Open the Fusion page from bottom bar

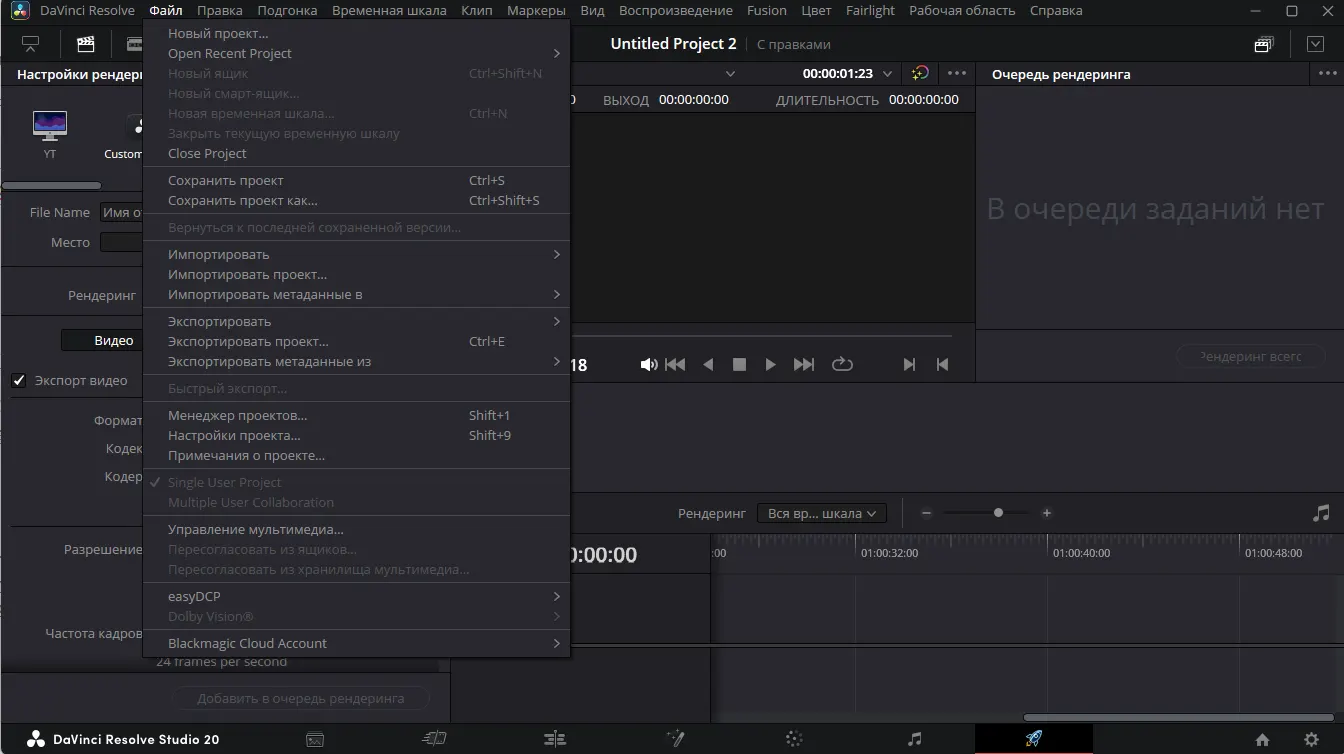675,739
